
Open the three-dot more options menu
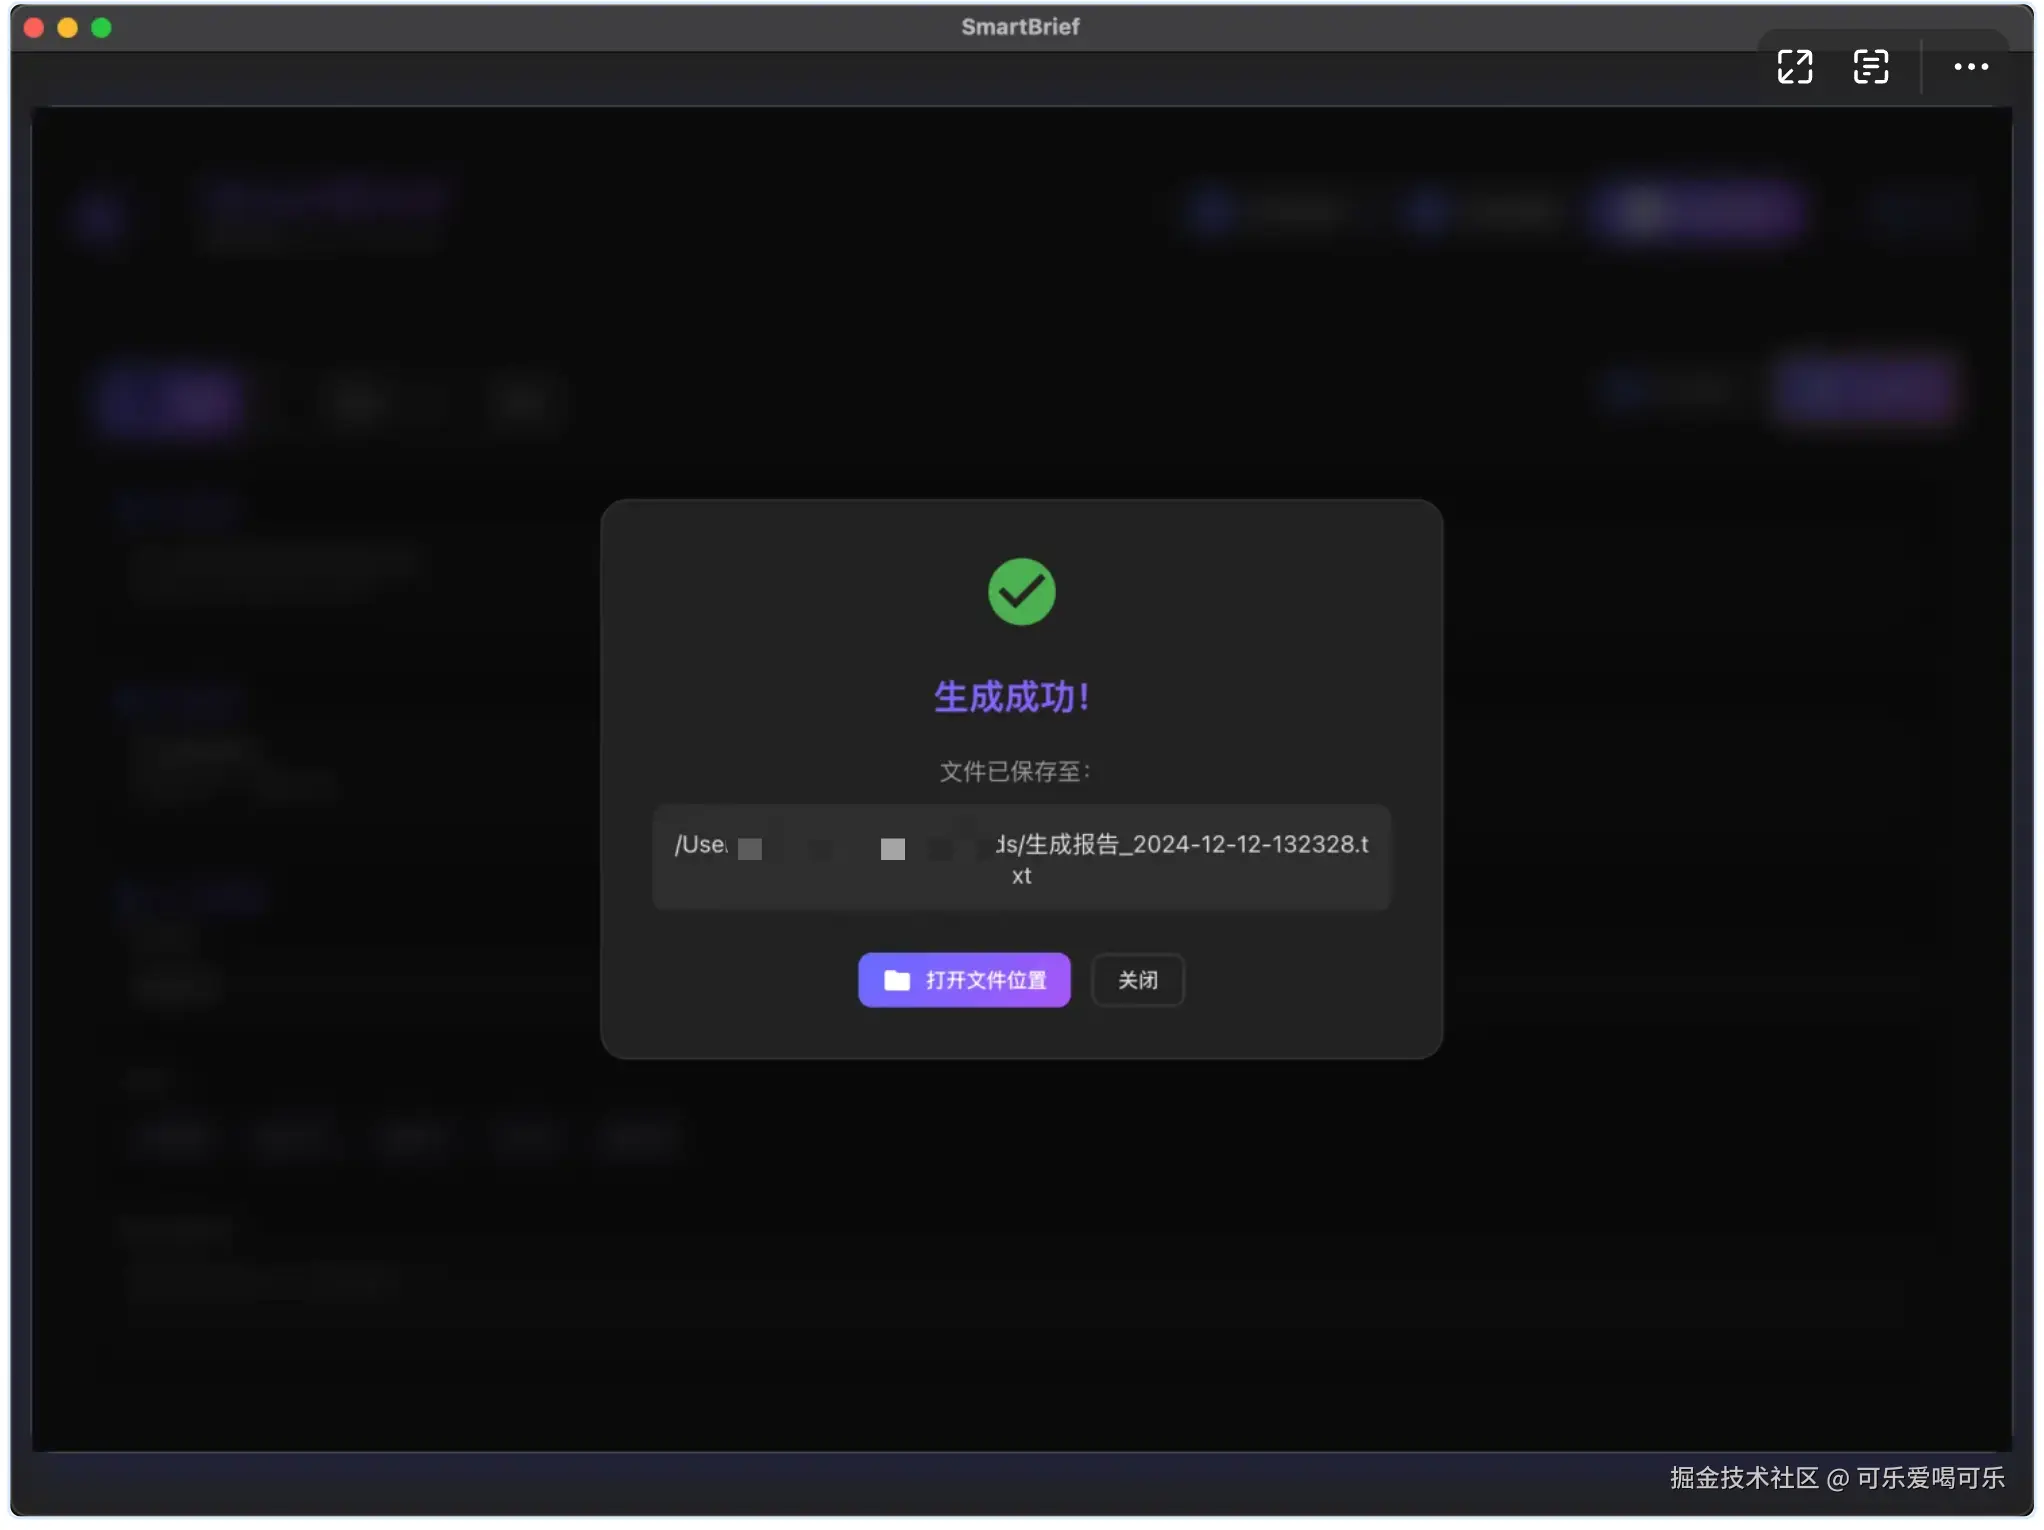coord(1970,67)
